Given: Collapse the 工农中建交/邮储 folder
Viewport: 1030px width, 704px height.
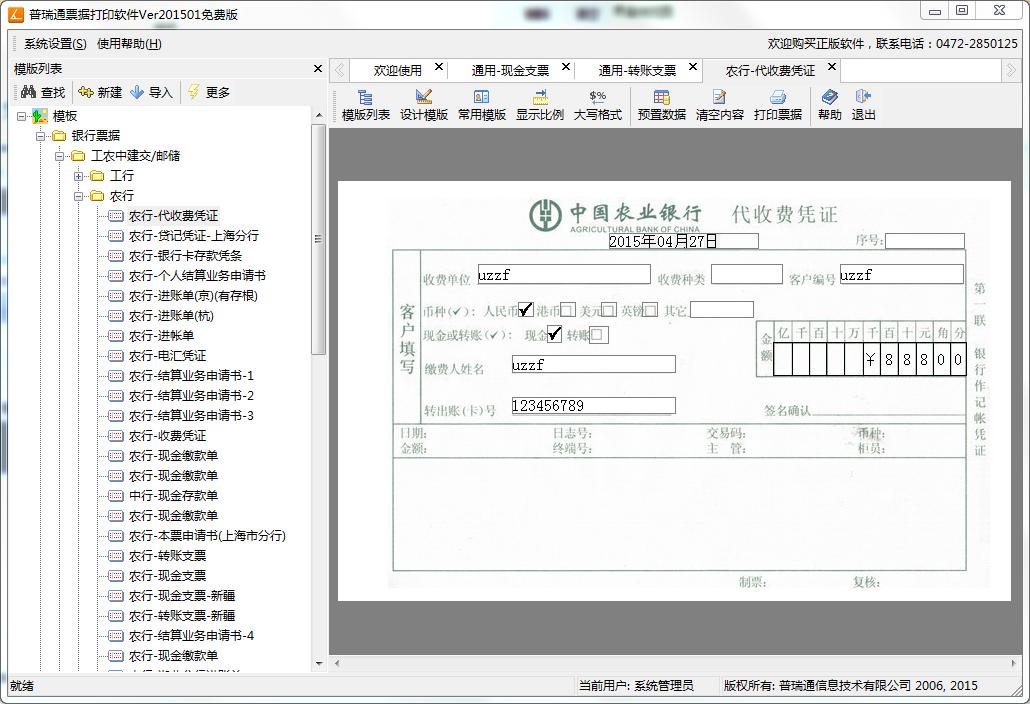Looking at the screenshot, I should tap(60, 156).
